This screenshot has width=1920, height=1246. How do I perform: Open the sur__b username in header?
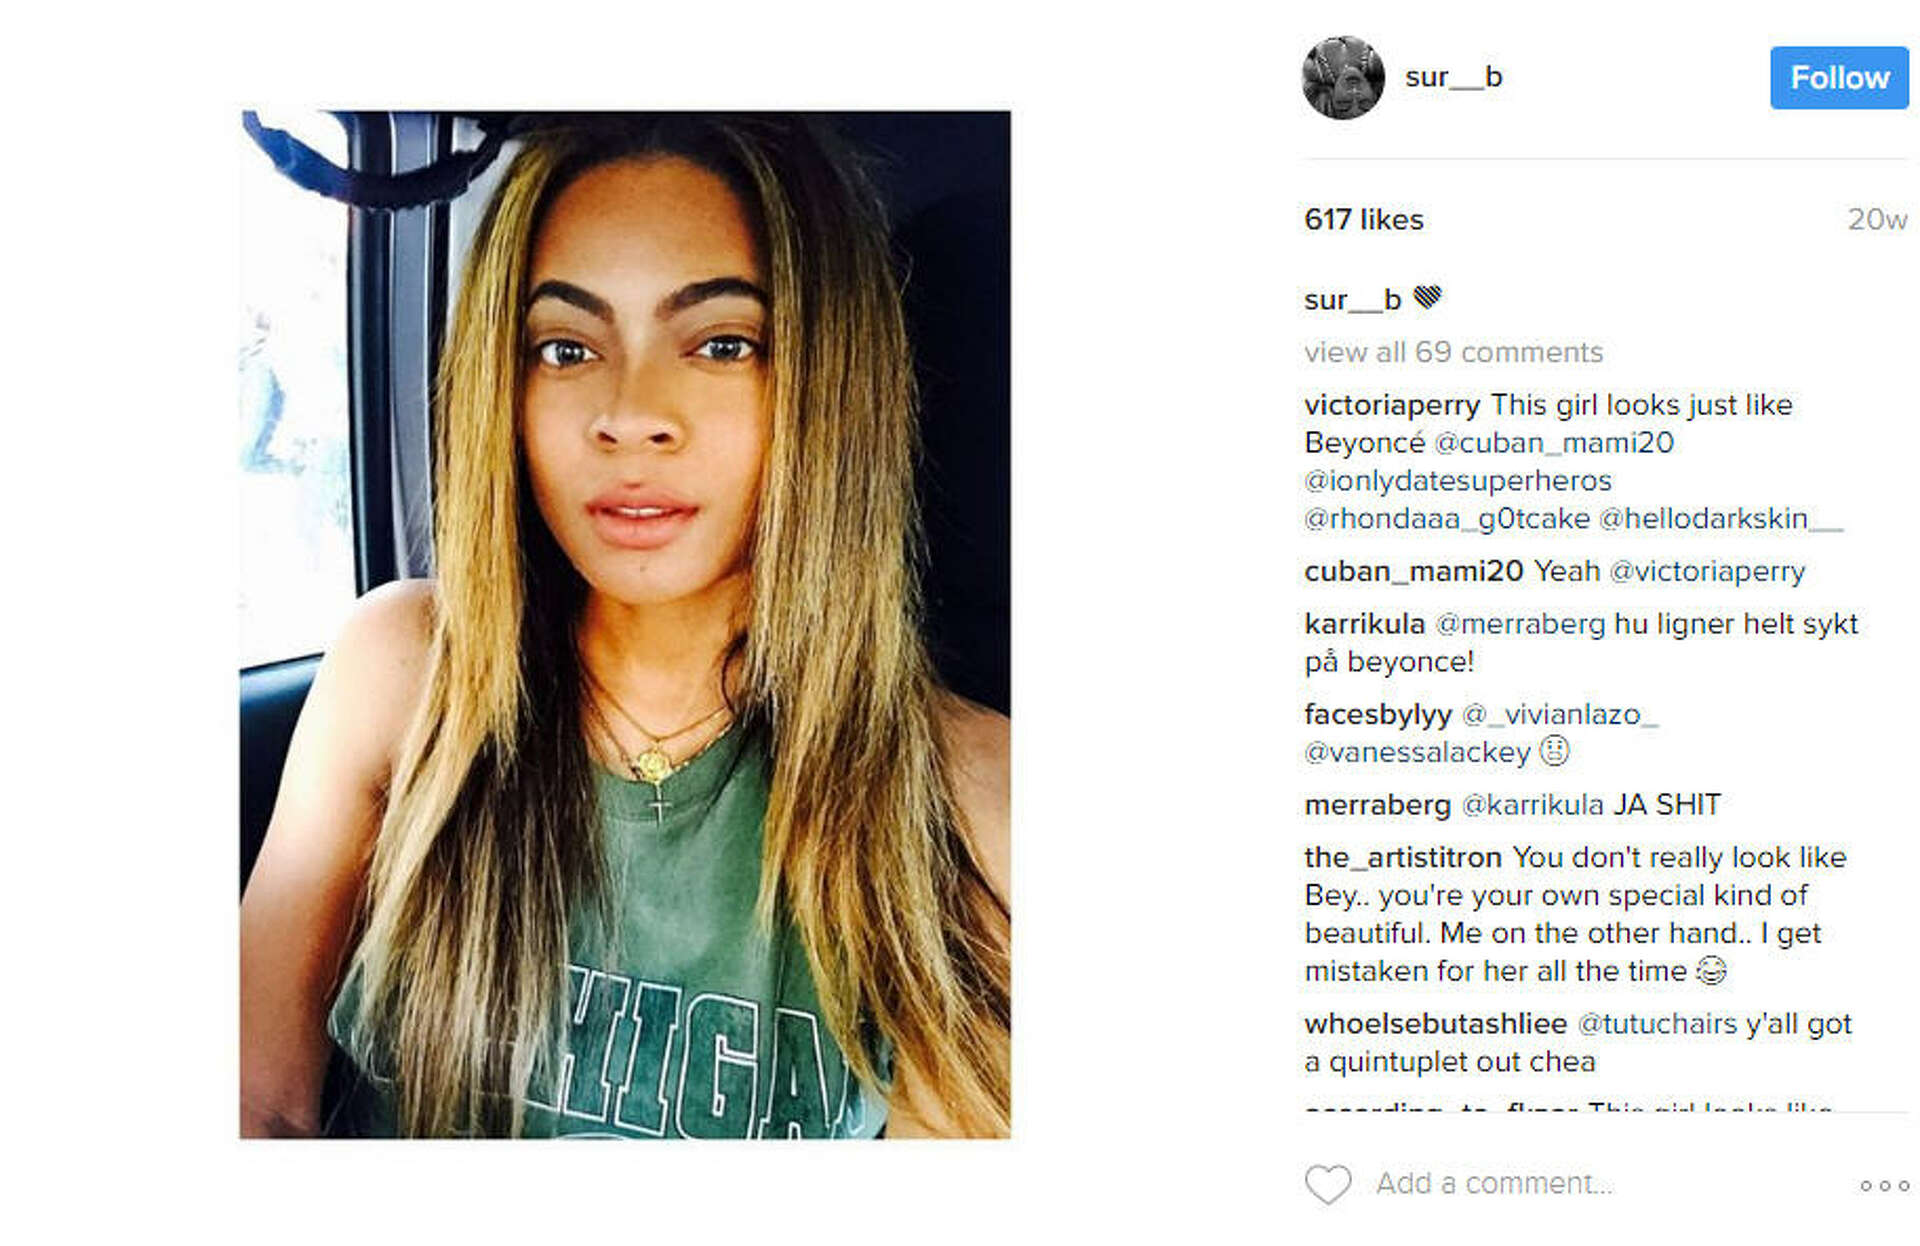(1453, 77)
